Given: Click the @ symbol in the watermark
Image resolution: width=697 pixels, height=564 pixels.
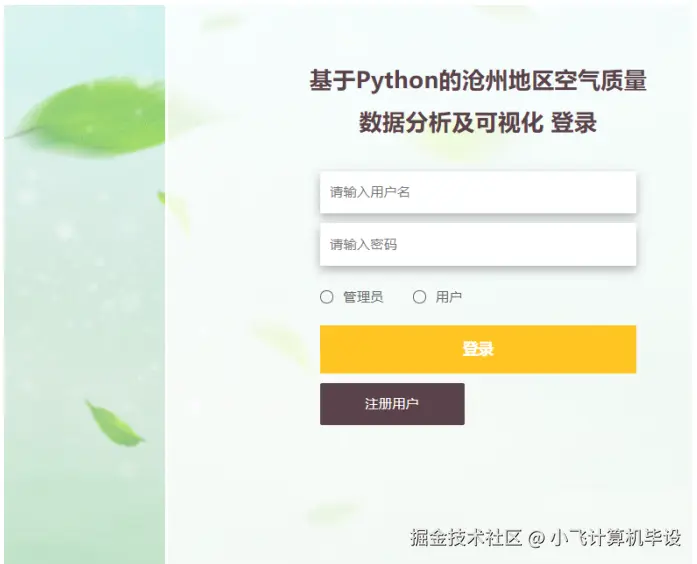Looking at the screenshot, I should [x=537, y=538].
